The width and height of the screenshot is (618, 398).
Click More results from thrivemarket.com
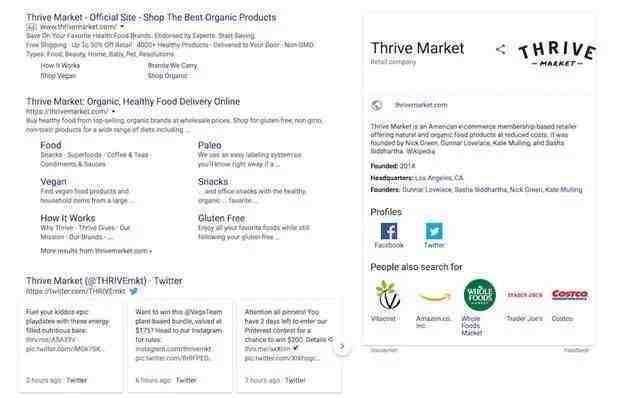point(96,251)
